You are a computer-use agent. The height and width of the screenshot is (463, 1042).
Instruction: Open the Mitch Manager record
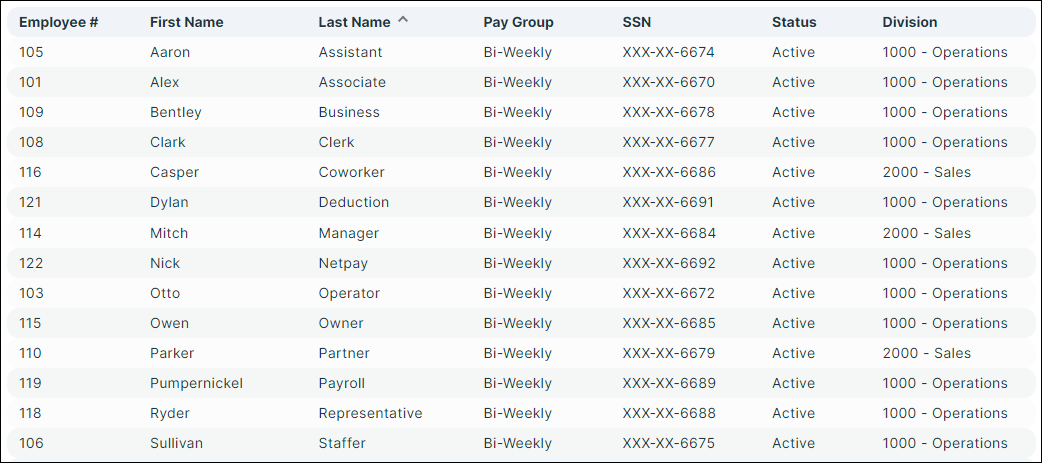click(x=521, y=233)
